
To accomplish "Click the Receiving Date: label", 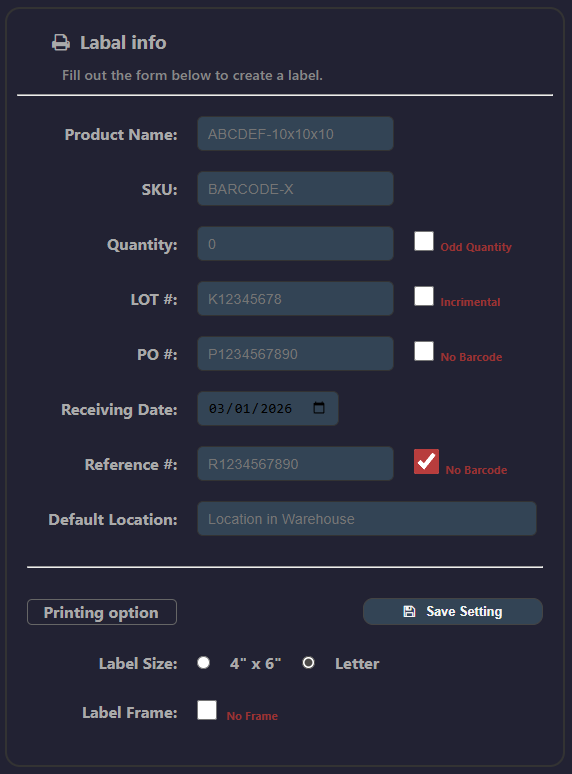I will pyautogui.click(x=119, y=410).
